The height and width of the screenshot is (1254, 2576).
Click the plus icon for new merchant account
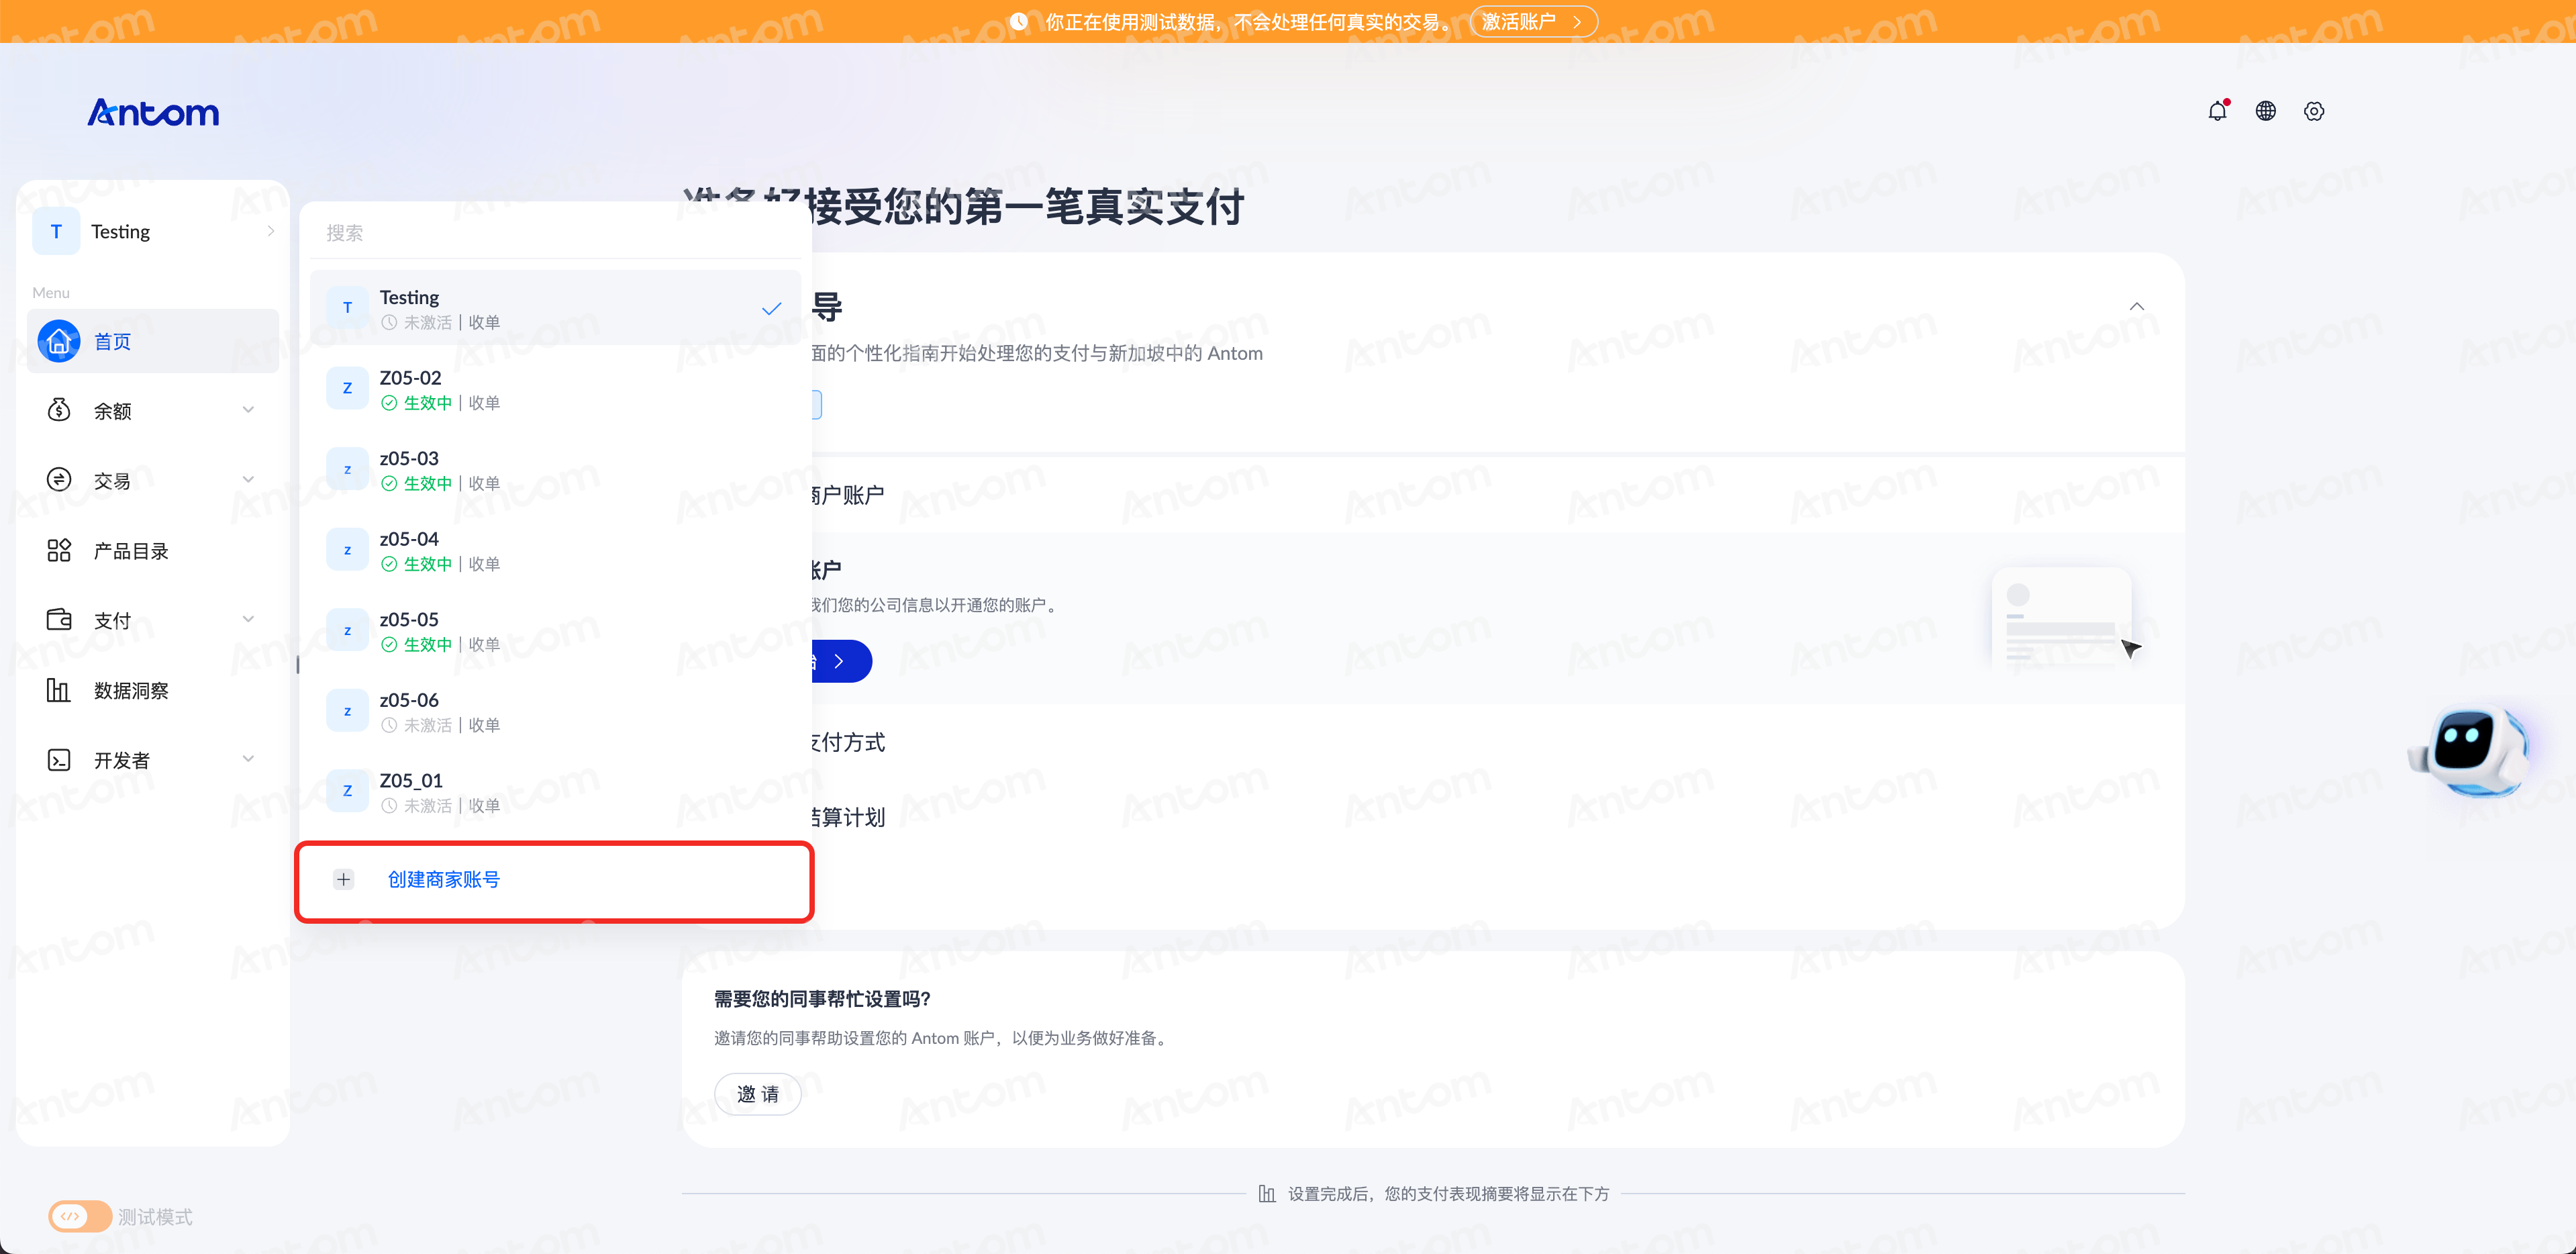(x=344, y=879)
